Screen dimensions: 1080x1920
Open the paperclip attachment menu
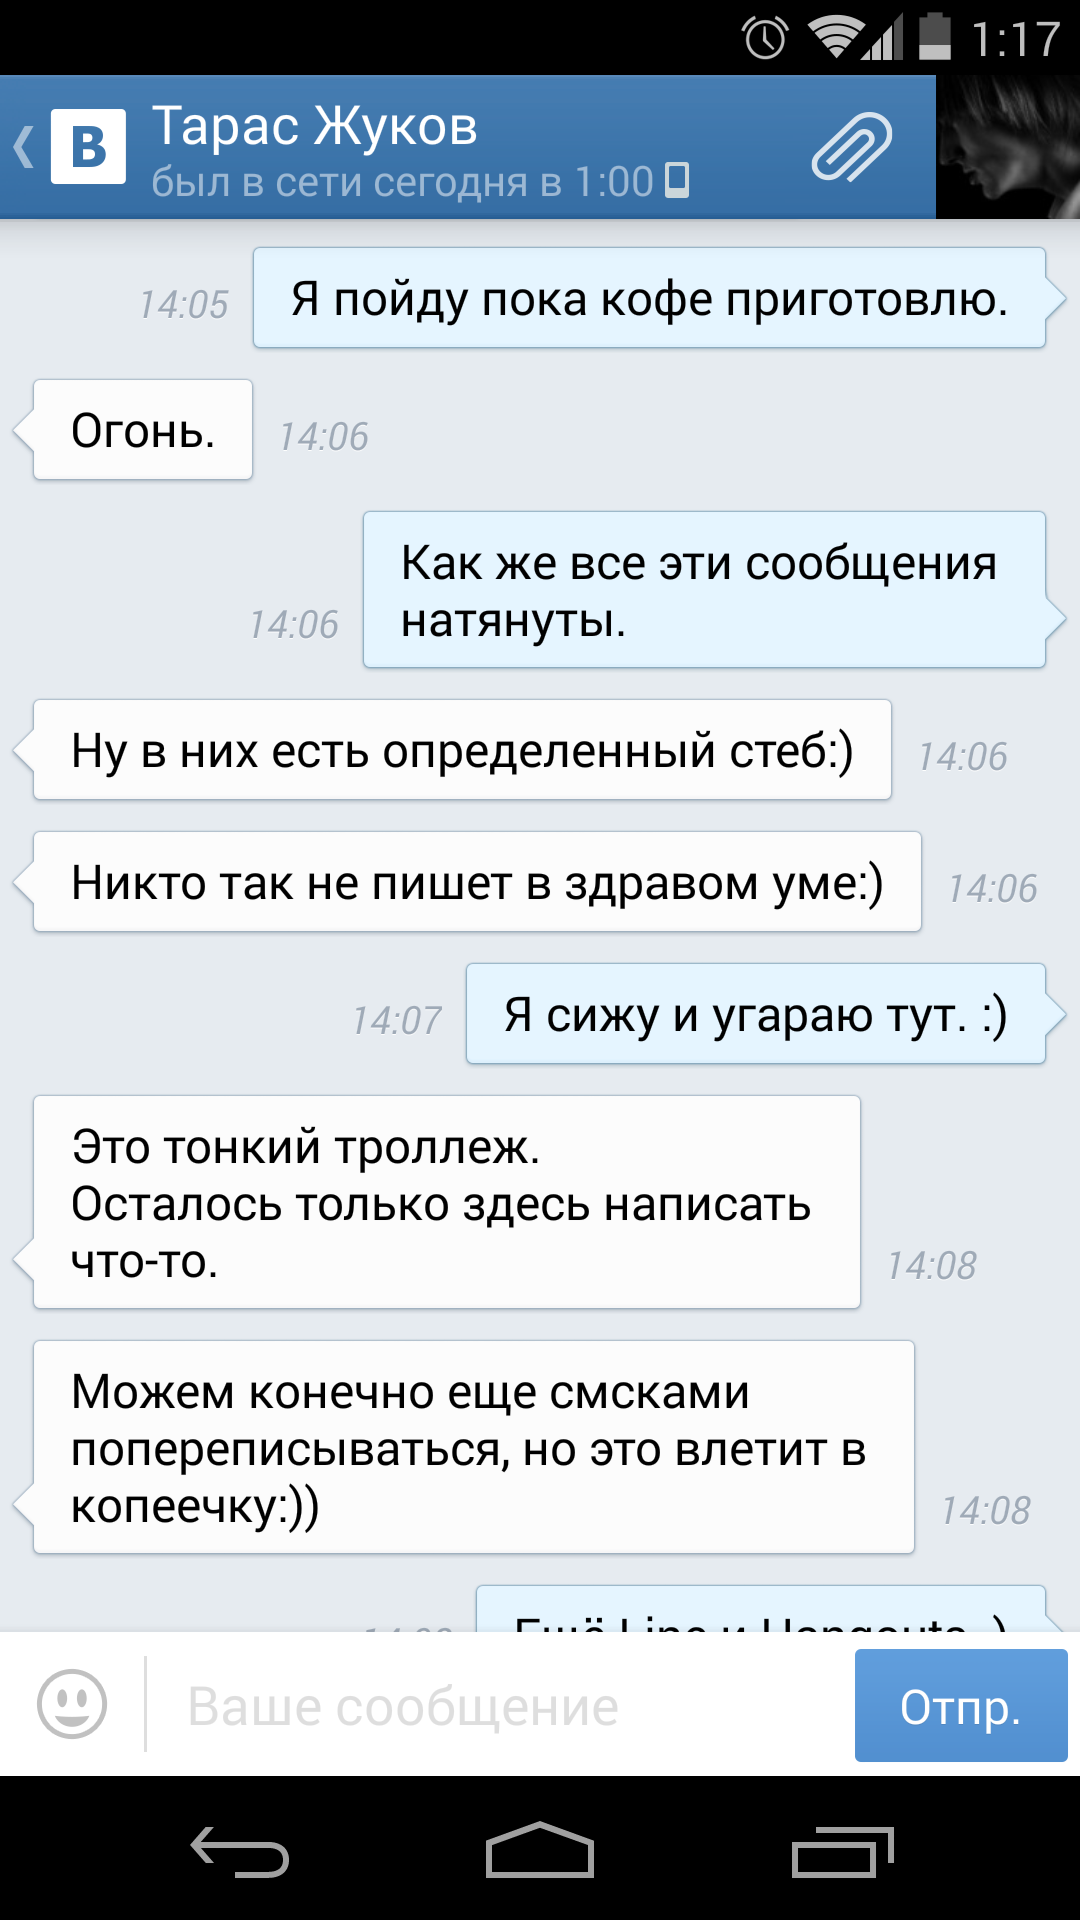(x=851, y=147)
